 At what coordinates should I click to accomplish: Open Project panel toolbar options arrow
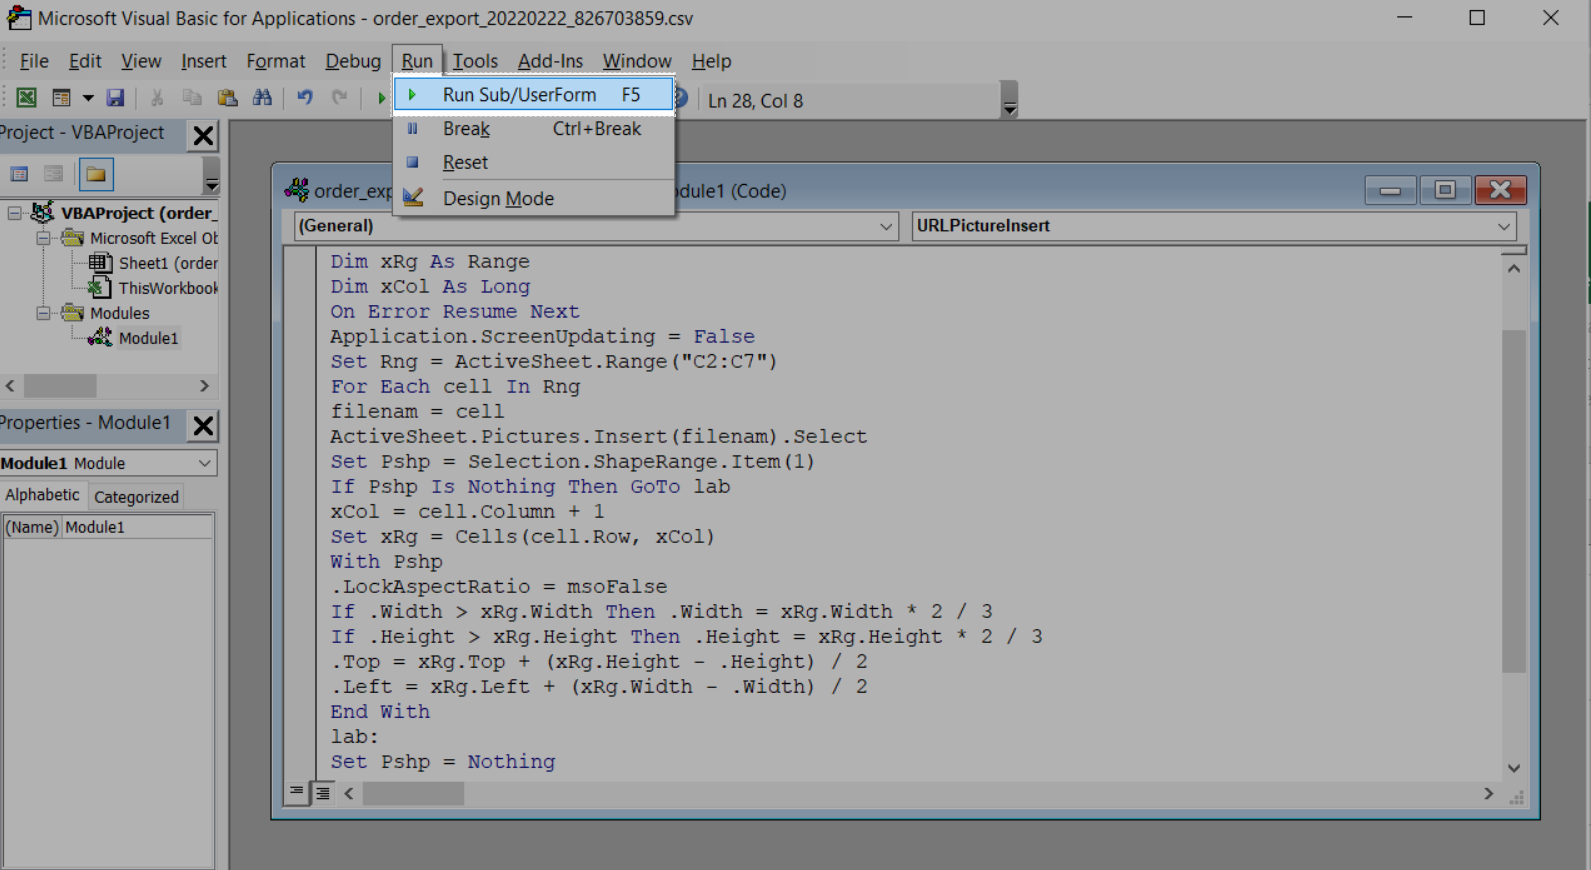pyautogui.click(x=211, y=176)
